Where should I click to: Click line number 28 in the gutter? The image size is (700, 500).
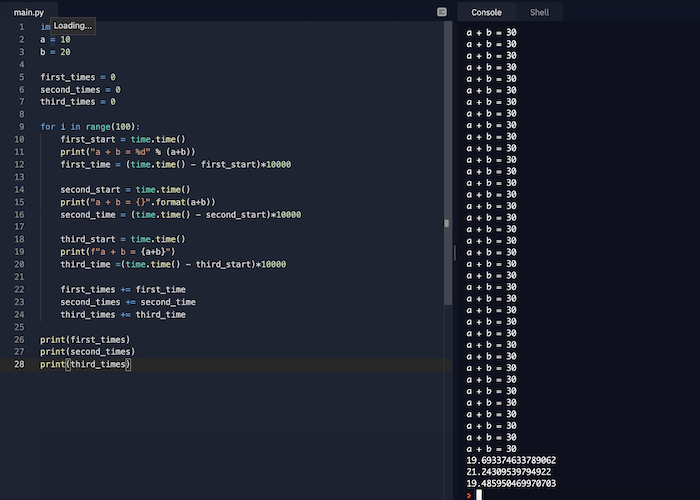pos(19,364)
